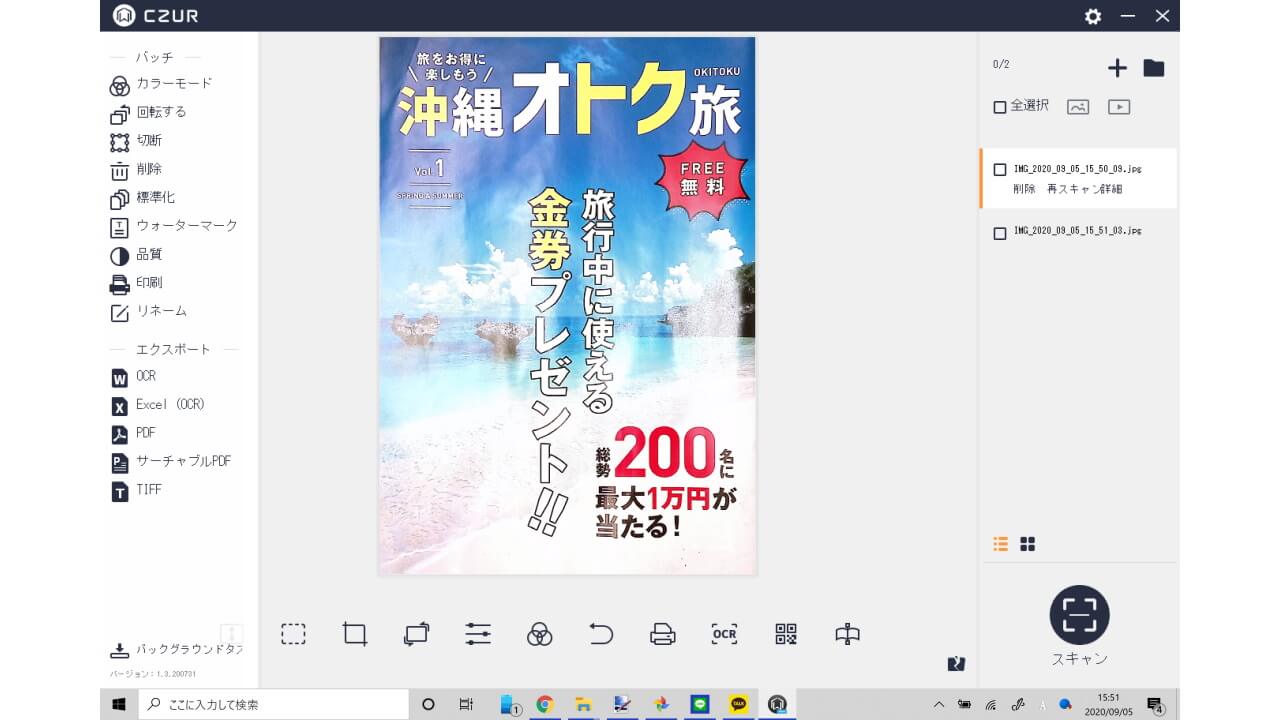The width and height of the screenshot is (1280, 720).
Task: Switch to grid thumbnail view
Action: pyautogui.click(x=1027, y=544)
